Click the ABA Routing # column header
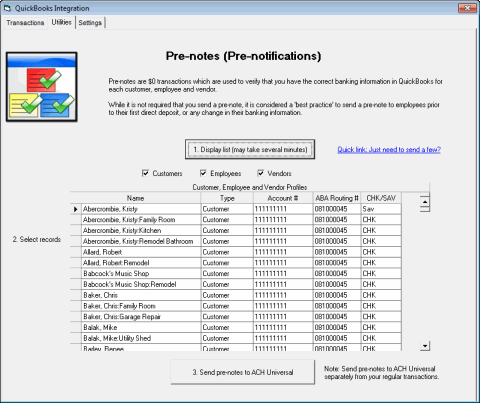The image size is (480, 403). coord(337,198)
